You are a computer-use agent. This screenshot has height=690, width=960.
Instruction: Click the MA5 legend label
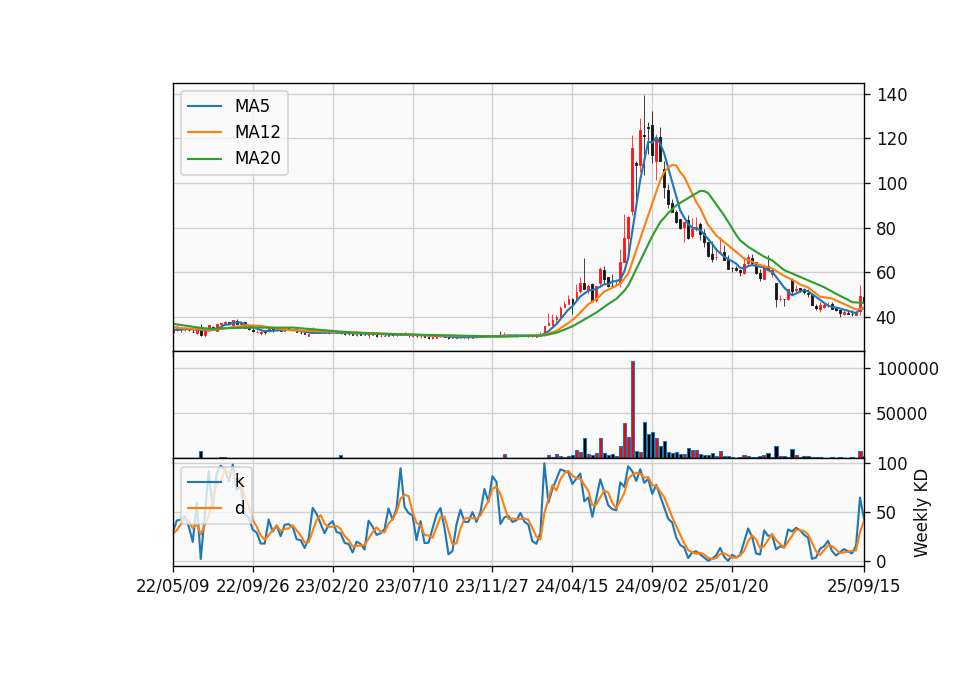252,106
